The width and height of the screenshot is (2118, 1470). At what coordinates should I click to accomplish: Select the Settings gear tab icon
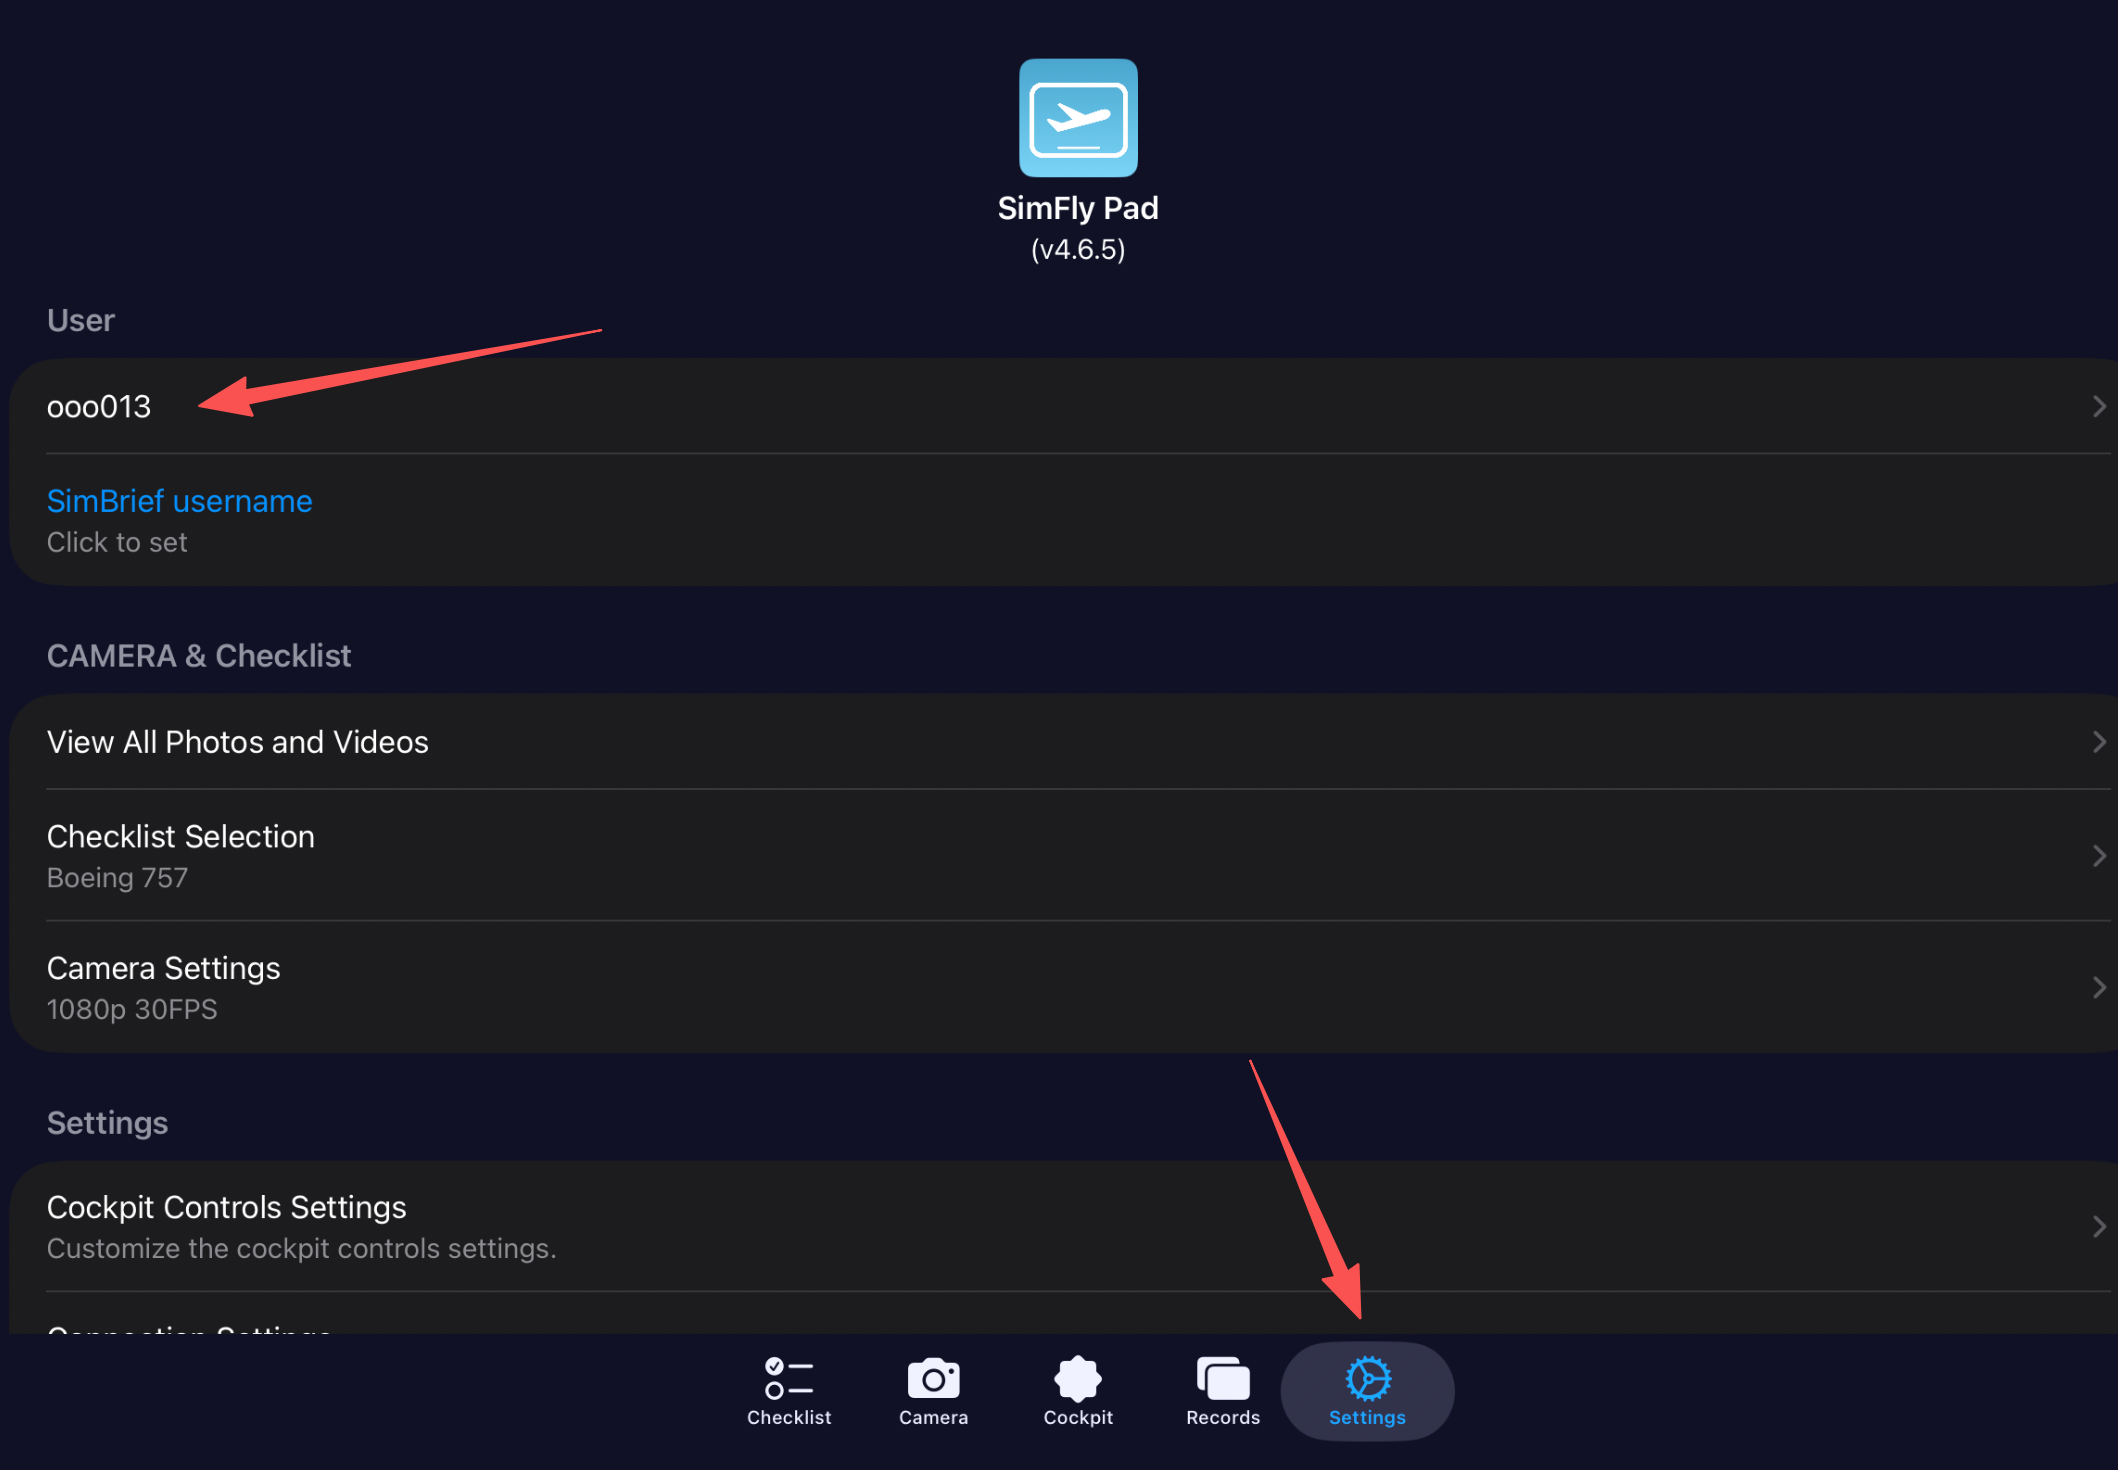pos(1367,1378)
